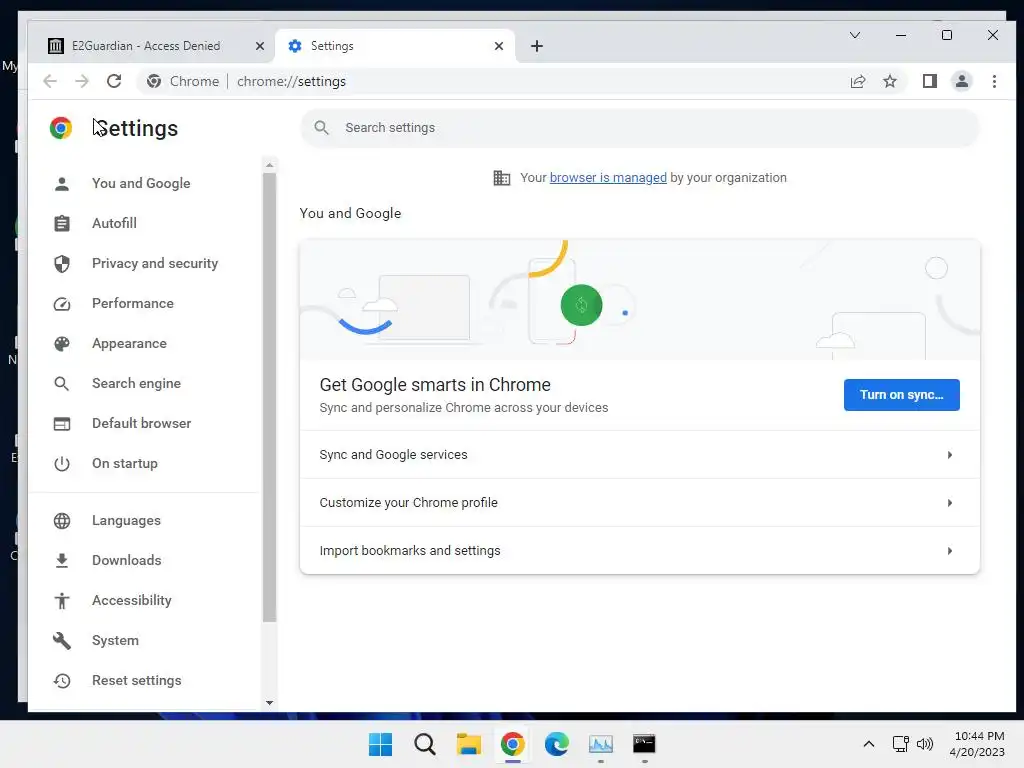The width and height of the screenshot is (1024, 768).
Task: Click the Languages globe icon
Action: pos(62,520)
